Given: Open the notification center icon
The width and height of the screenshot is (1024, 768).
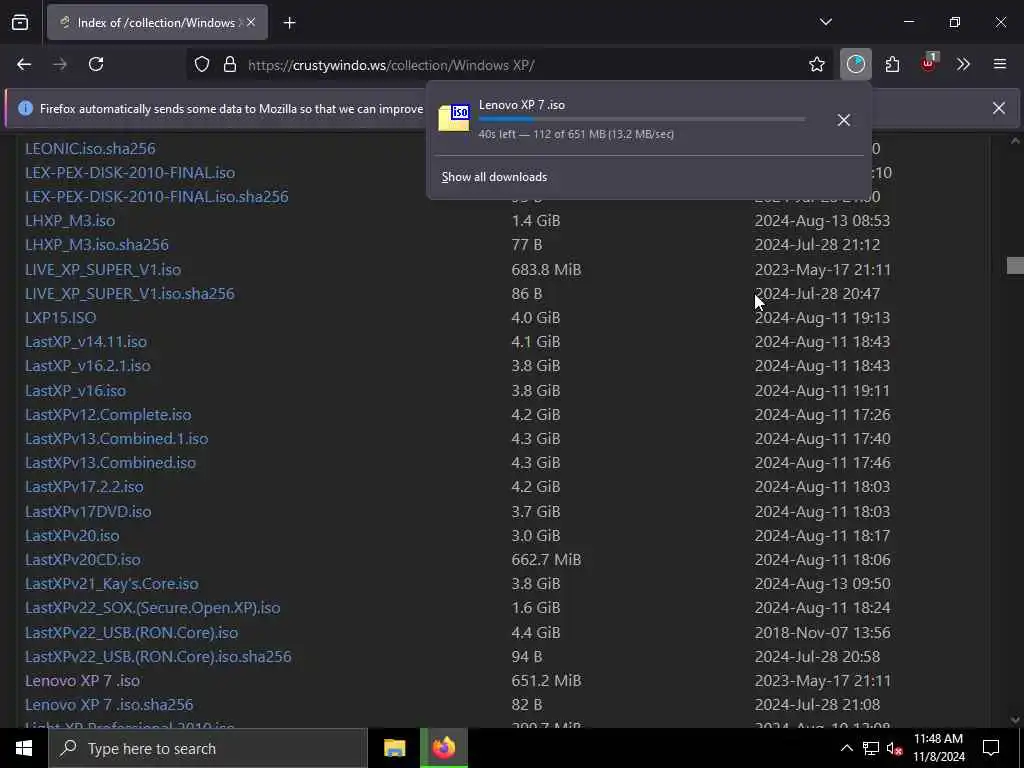Looking at the screenshot, I should pos(991,748).
